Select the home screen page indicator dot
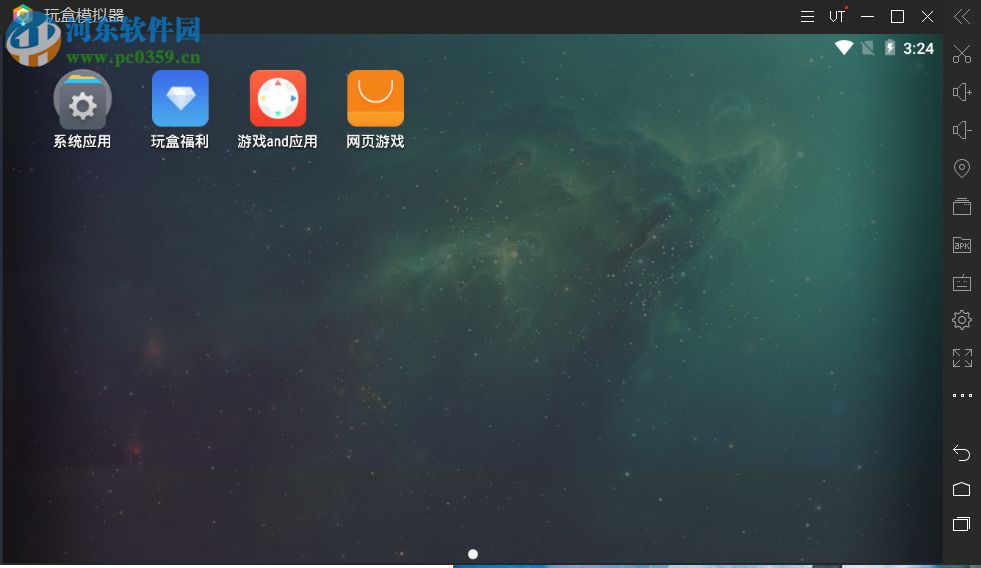This screenshot has width=981, height=568. (473, 554)
